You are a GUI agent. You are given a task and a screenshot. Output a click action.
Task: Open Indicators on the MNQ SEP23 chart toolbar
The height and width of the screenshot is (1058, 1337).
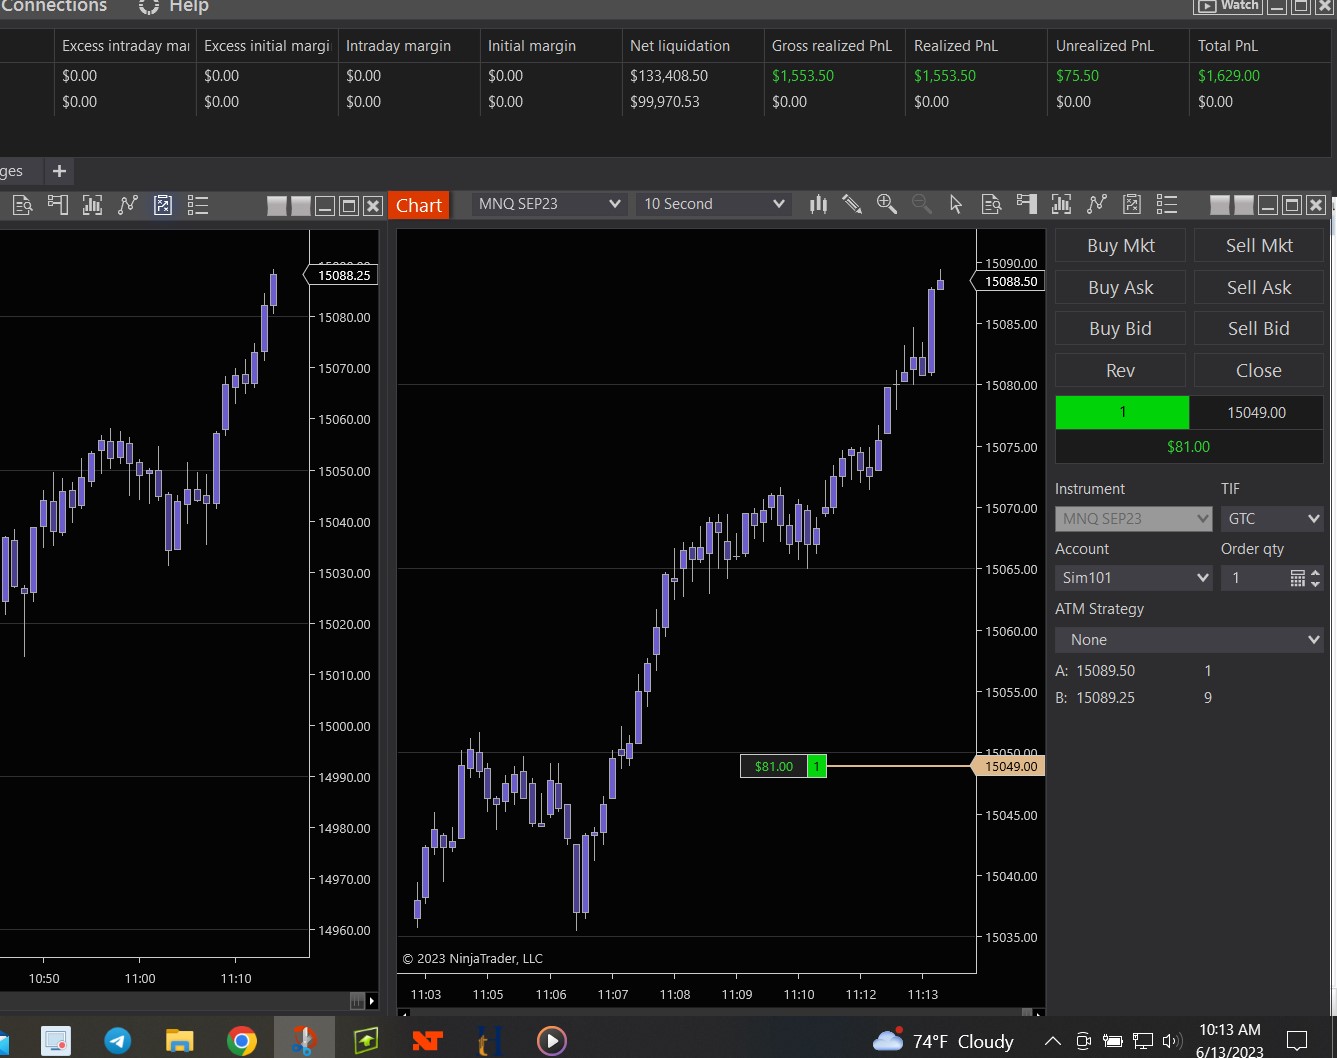tap(1097, 204)
